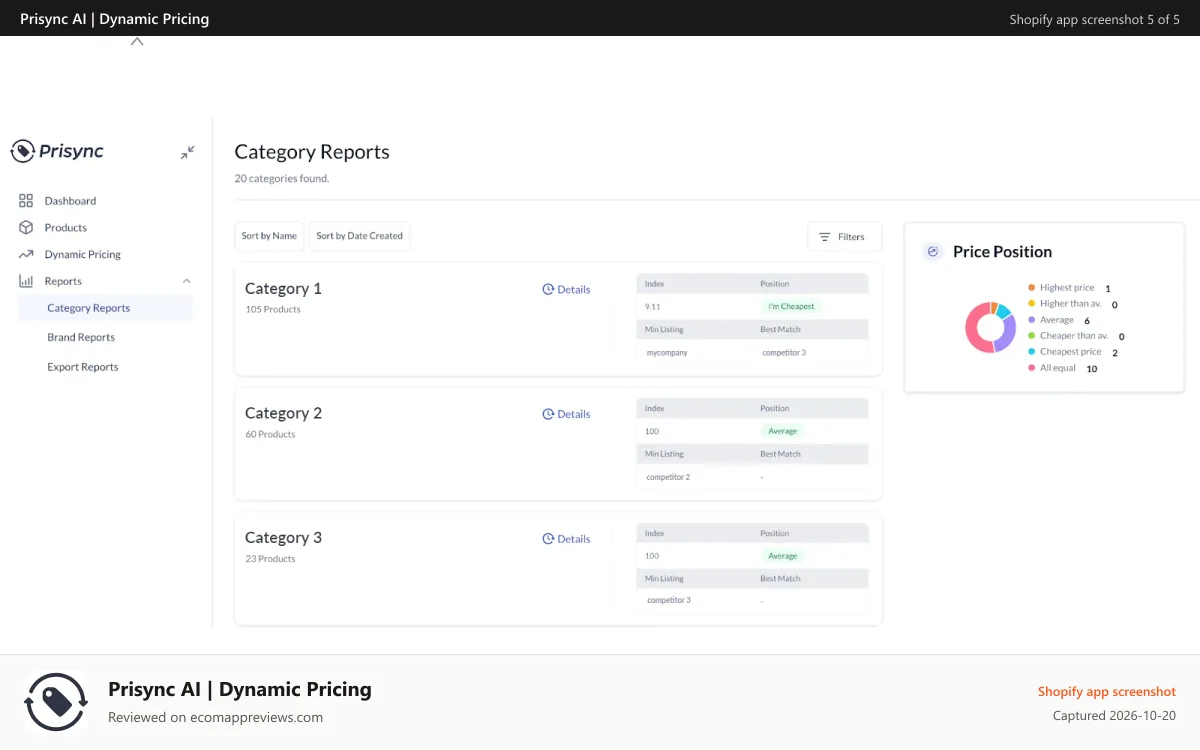1200x750 pixels.
Task: Open Details link for Category 3
Action: (x=567, y=539)
